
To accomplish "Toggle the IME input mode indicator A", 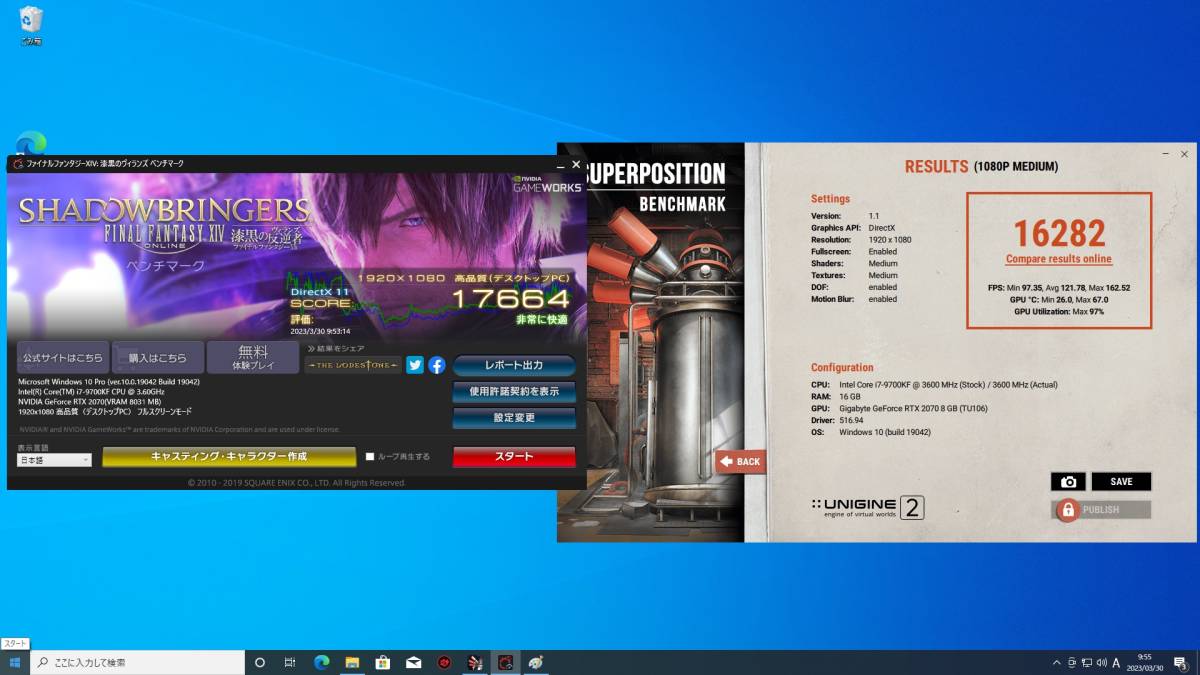I will tap(1116, 662).
